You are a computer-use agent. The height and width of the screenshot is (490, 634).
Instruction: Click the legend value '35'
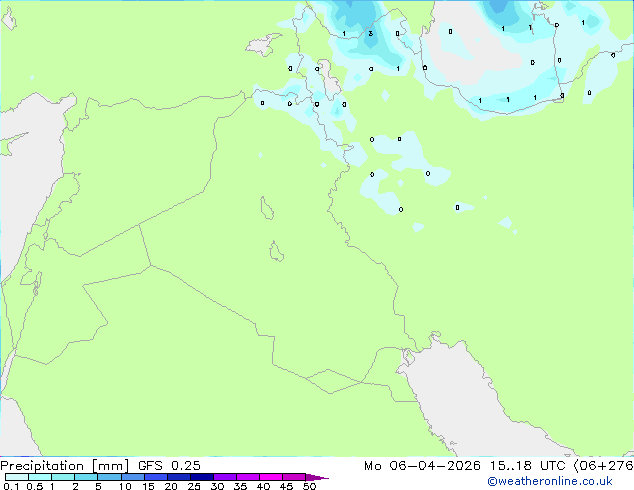tap(240, 486)
